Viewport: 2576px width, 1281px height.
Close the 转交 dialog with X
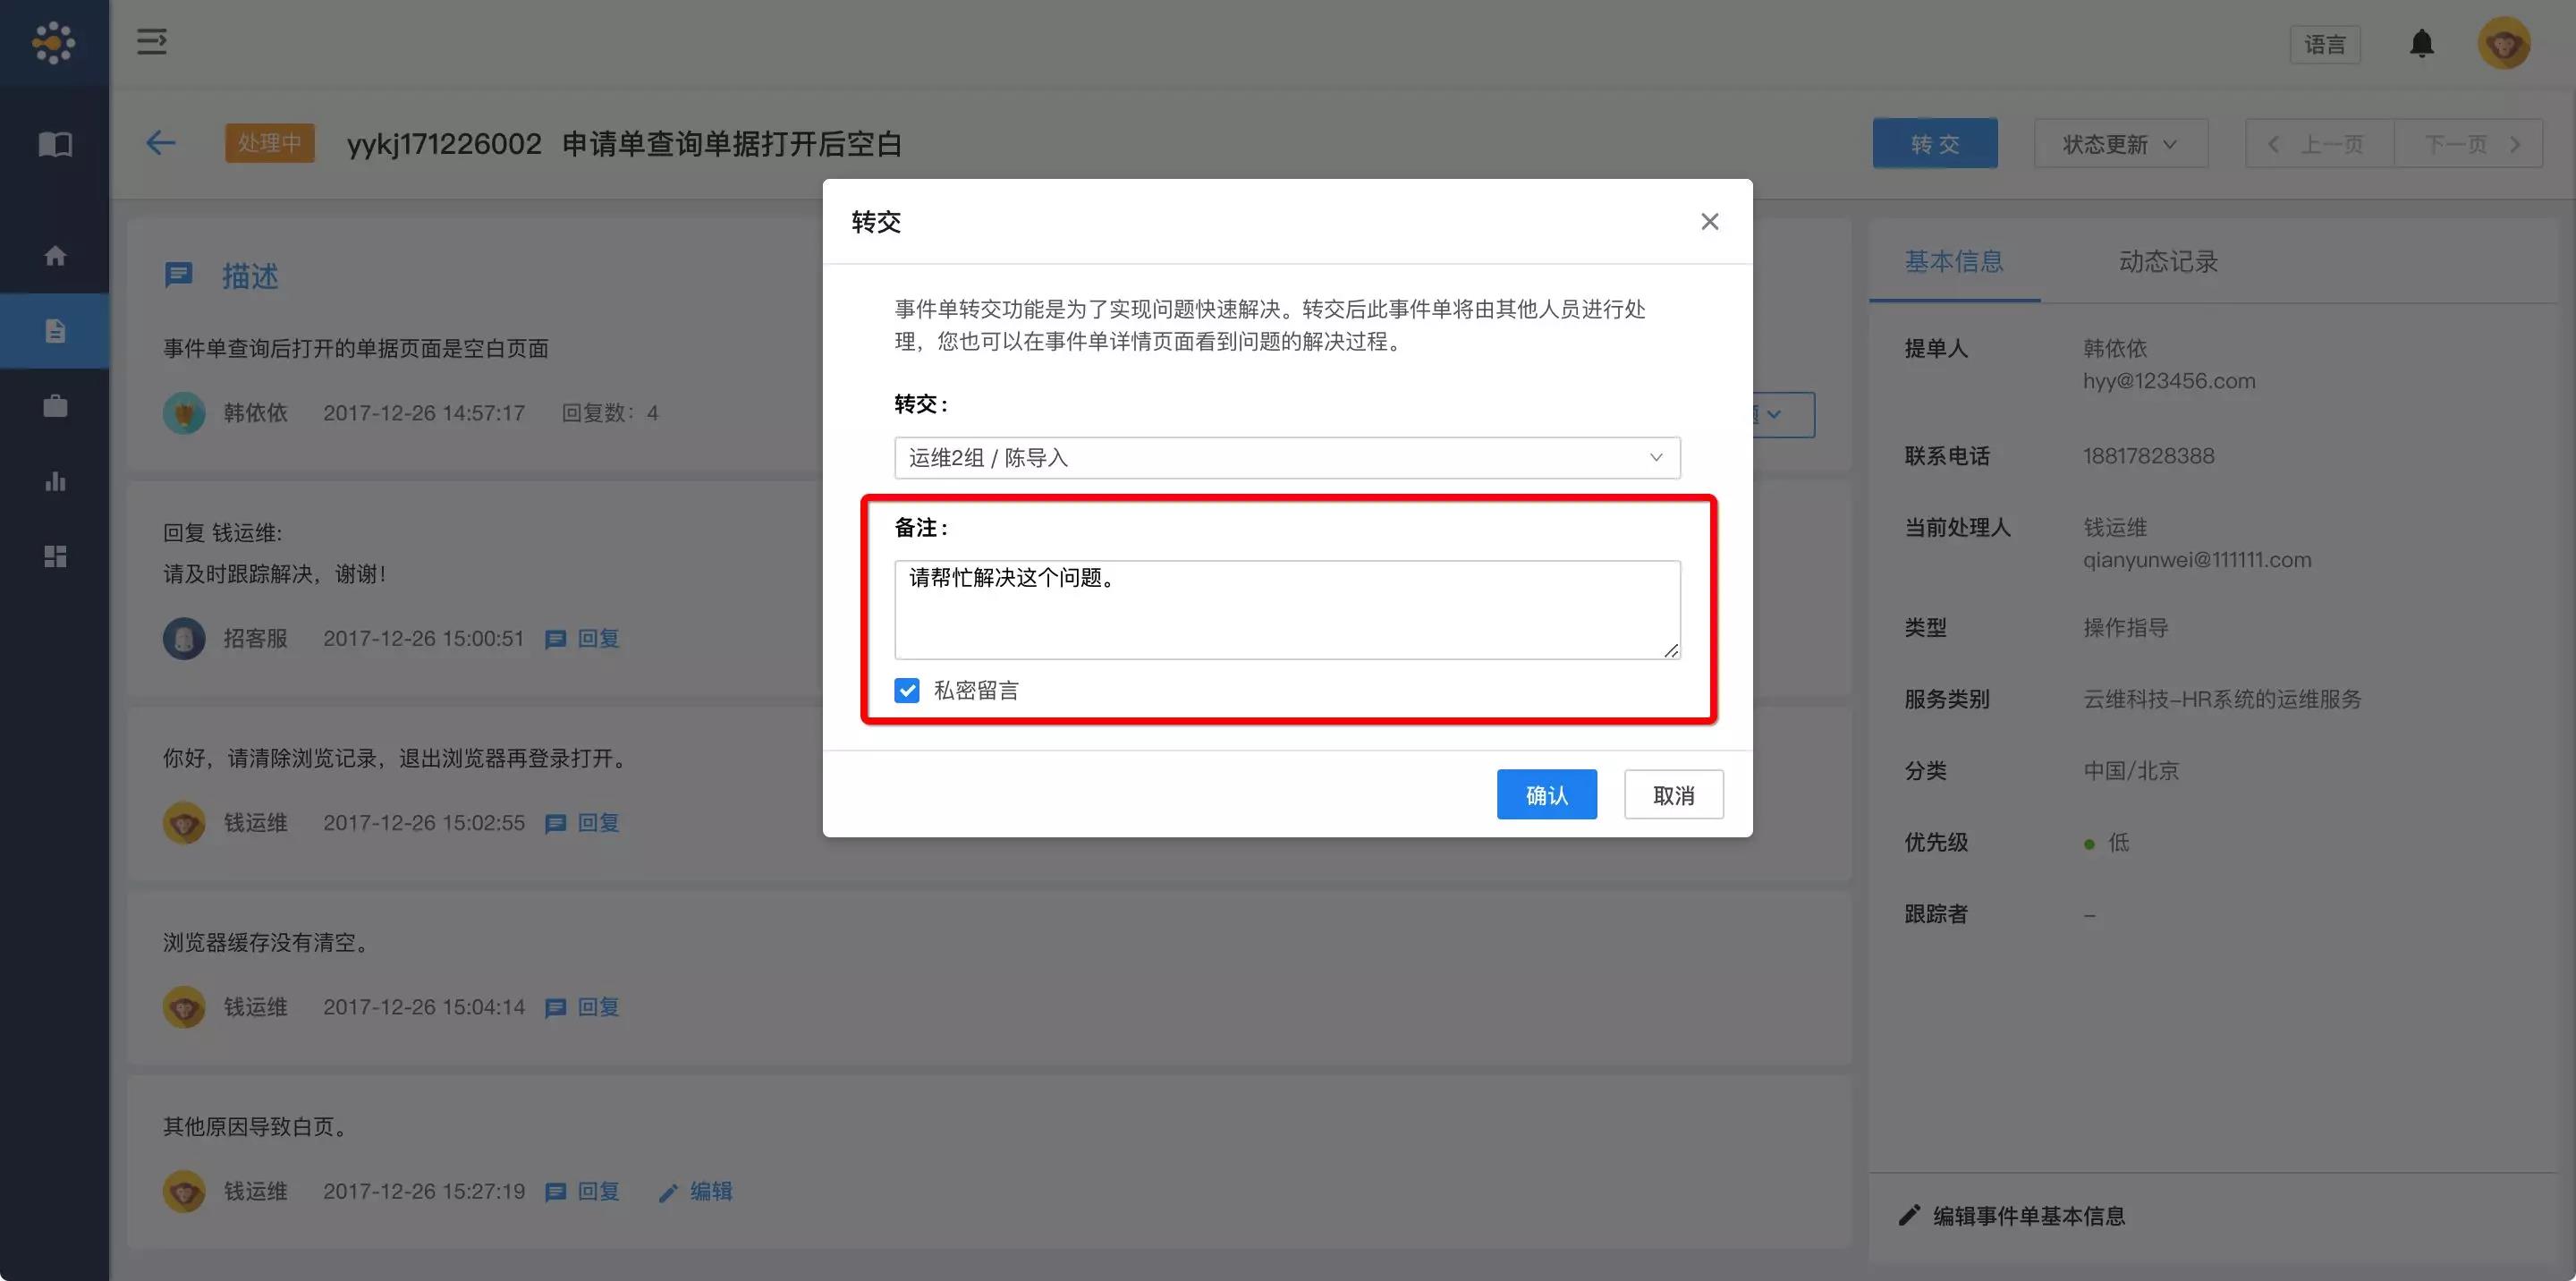(x=1709, y=222)
